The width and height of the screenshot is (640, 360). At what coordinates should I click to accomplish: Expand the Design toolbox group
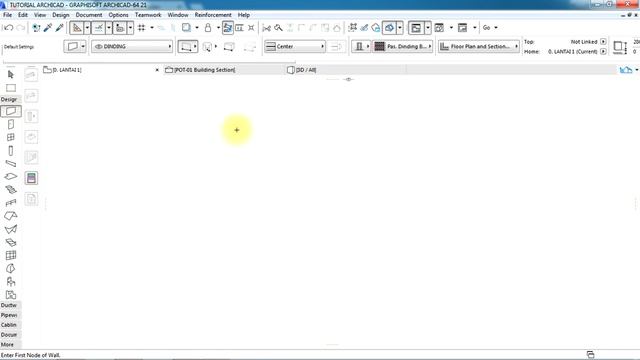(10, 99)
